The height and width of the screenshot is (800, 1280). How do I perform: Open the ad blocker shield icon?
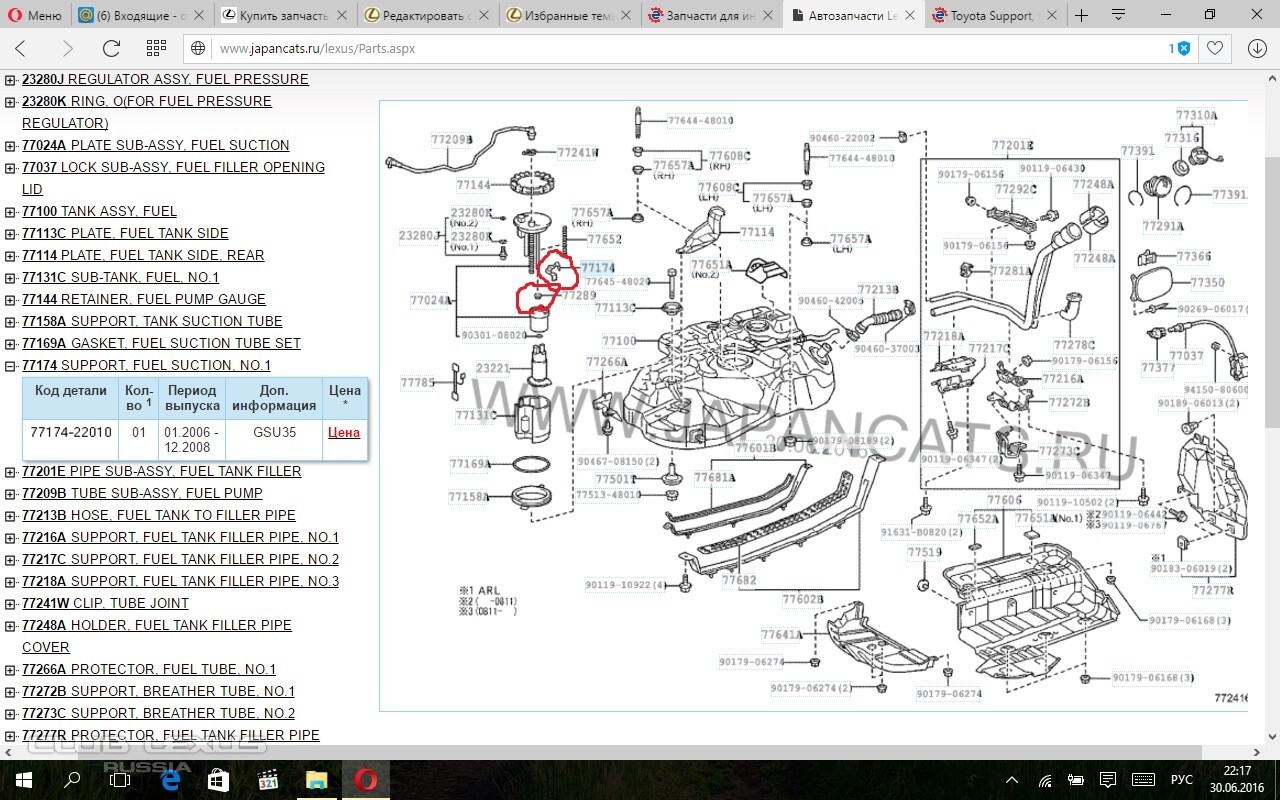tap(1183, 48)
